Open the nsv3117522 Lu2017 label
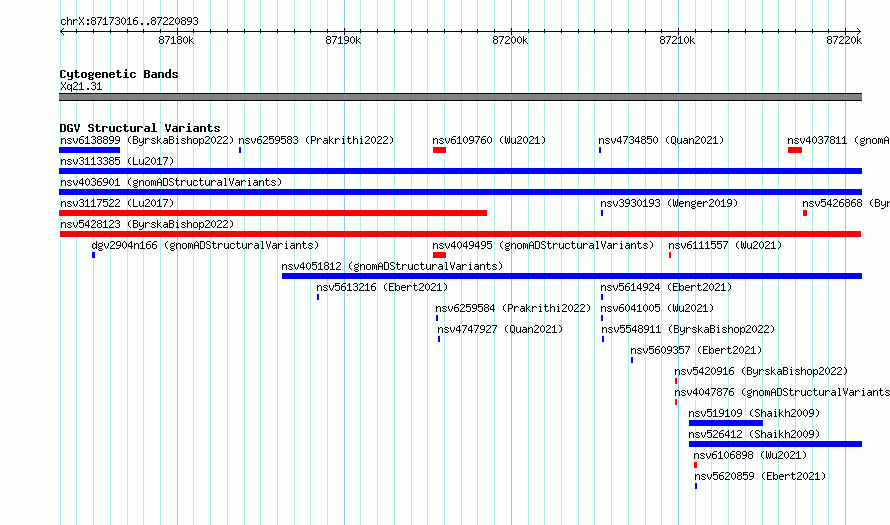 coord(117,203)
